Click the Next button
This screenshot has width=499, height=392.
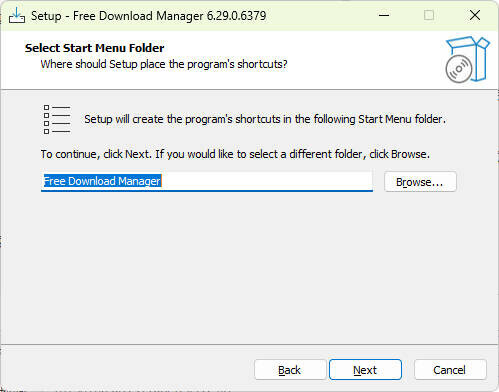[365, 370]
